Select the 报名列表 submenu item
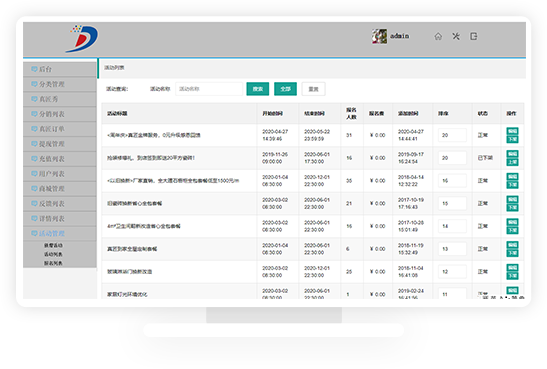 pyautogui.click(x=53, y=263)
